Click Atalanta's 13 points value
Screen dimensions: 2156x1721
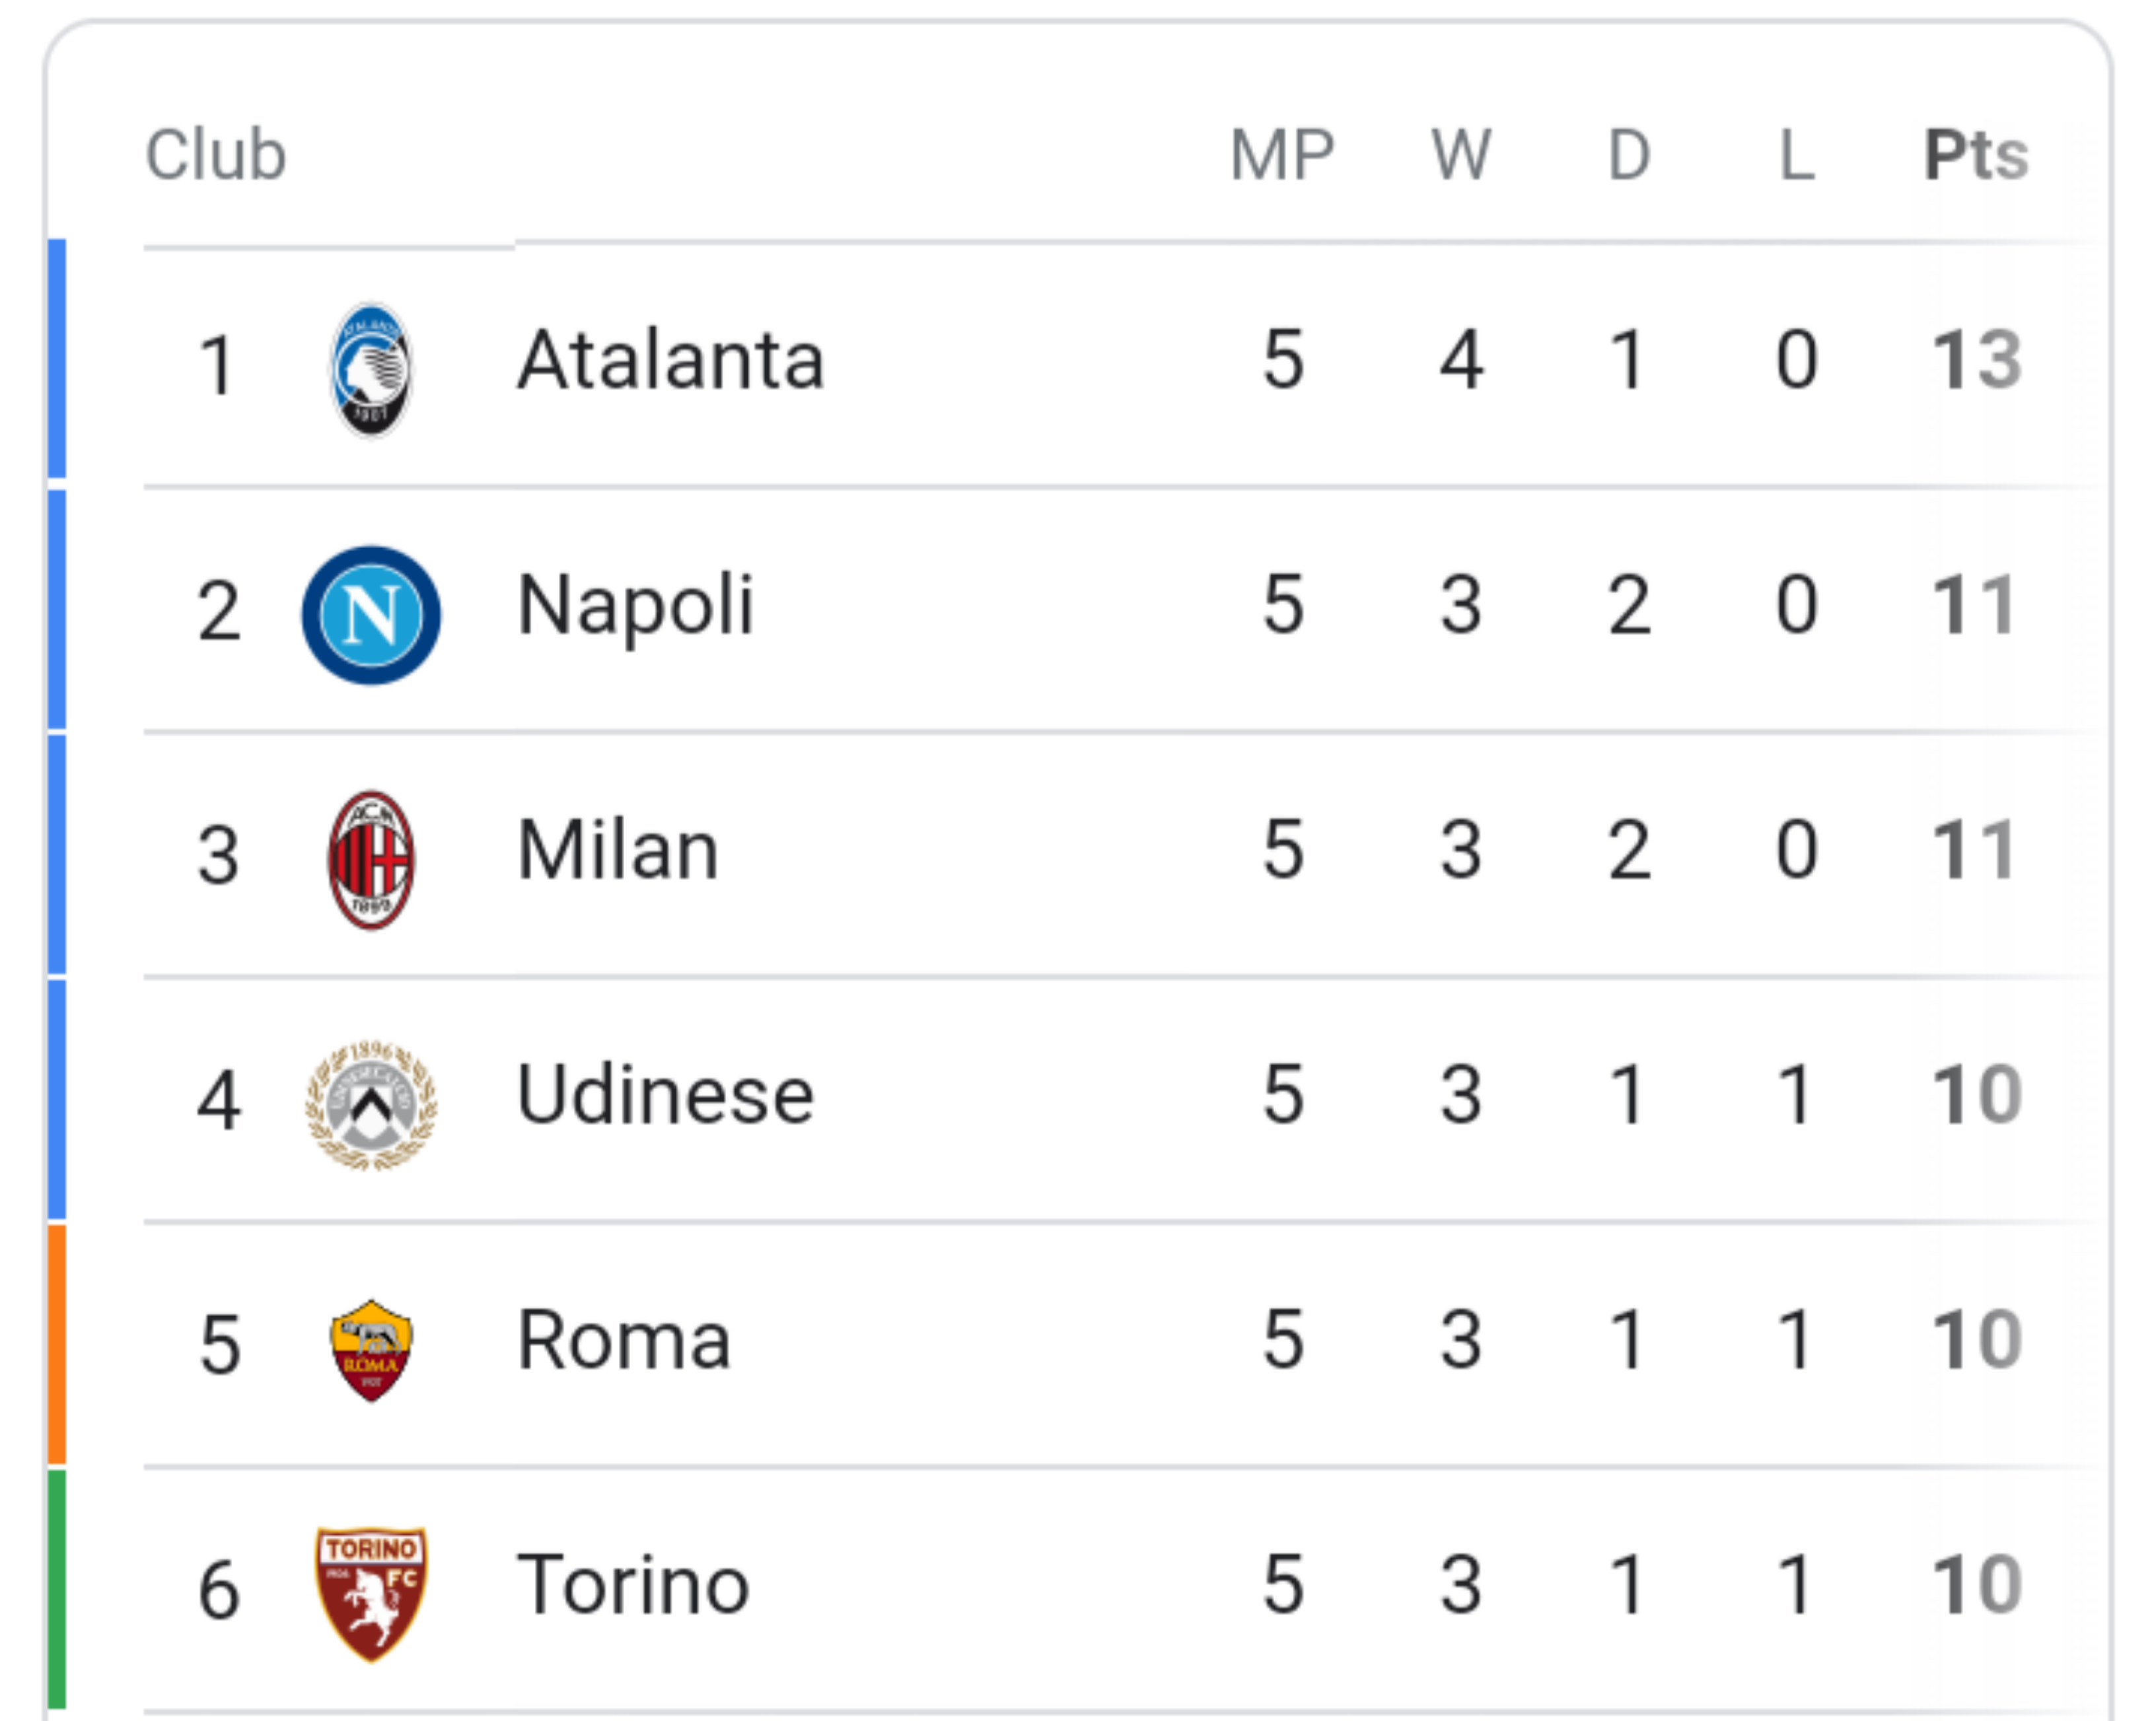pos(1977,361)
